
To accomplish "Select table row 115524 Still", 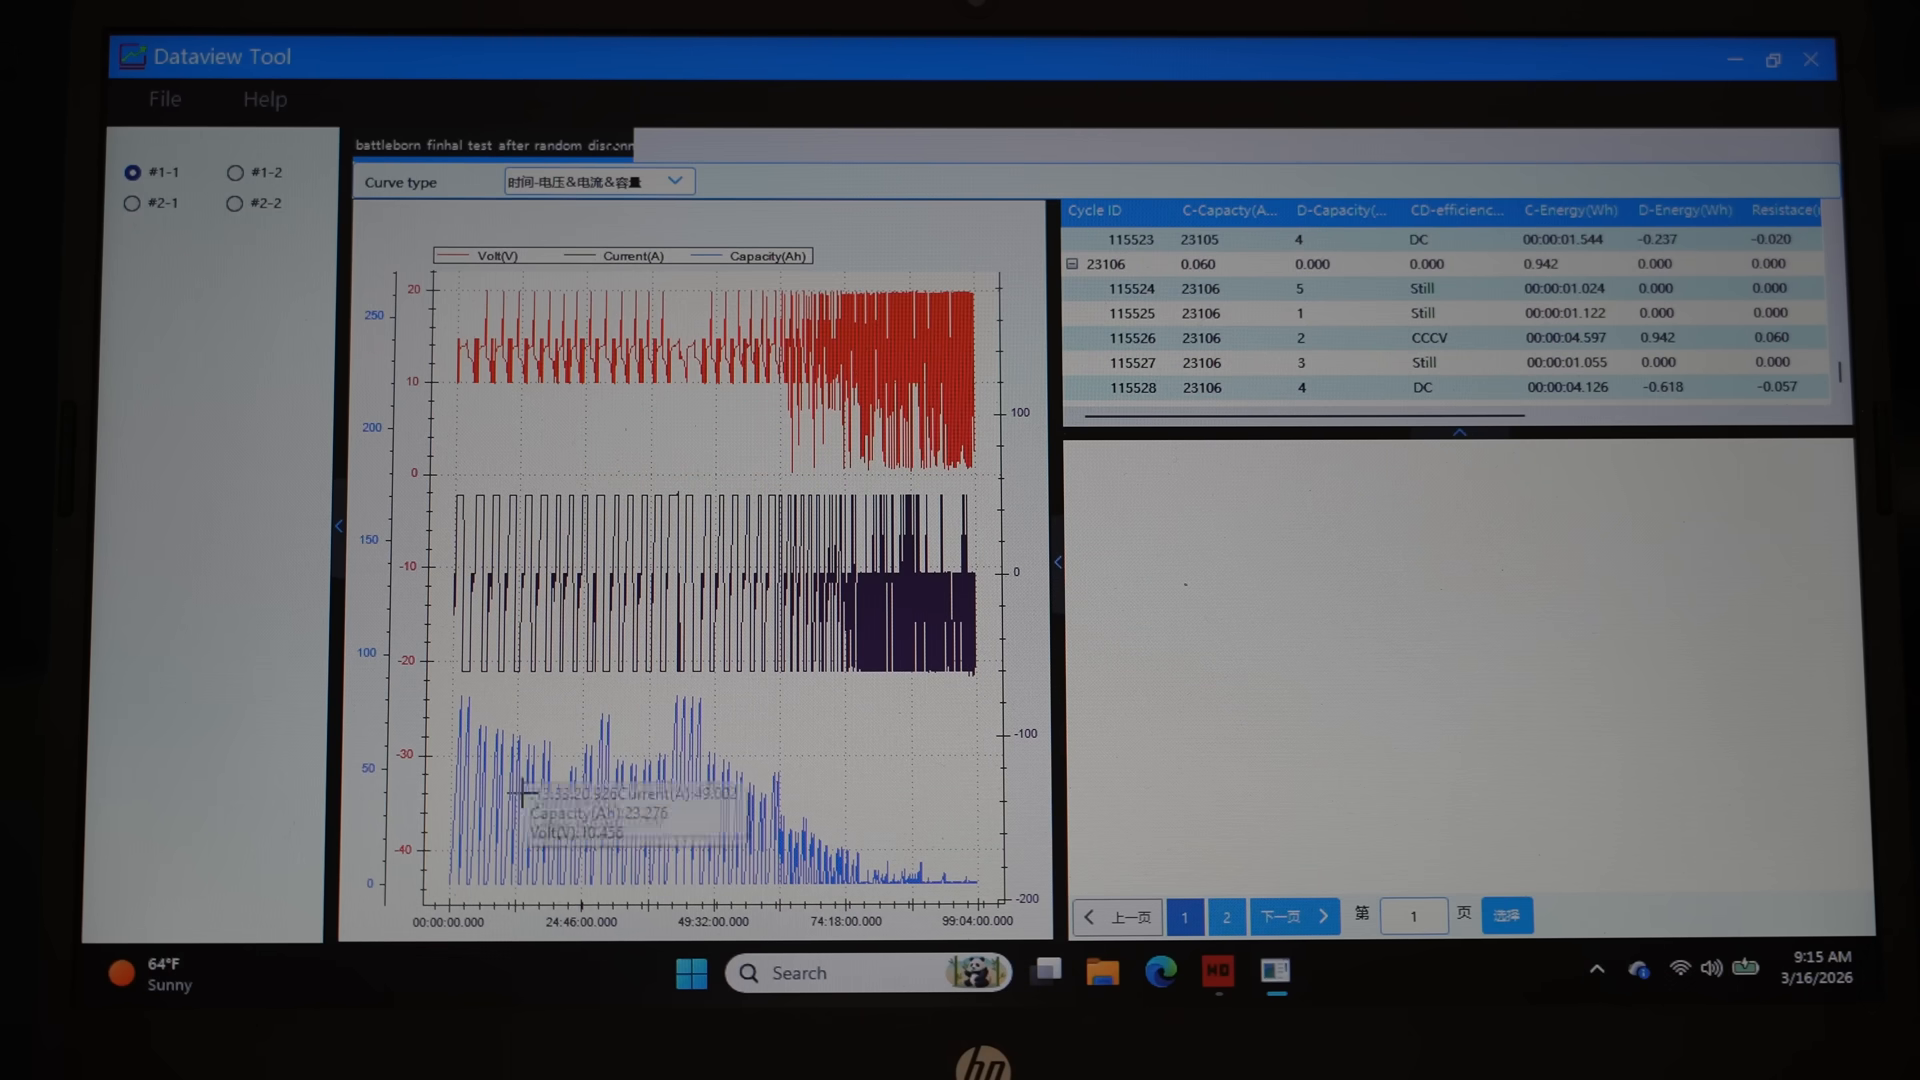I will click(1442, 288).
